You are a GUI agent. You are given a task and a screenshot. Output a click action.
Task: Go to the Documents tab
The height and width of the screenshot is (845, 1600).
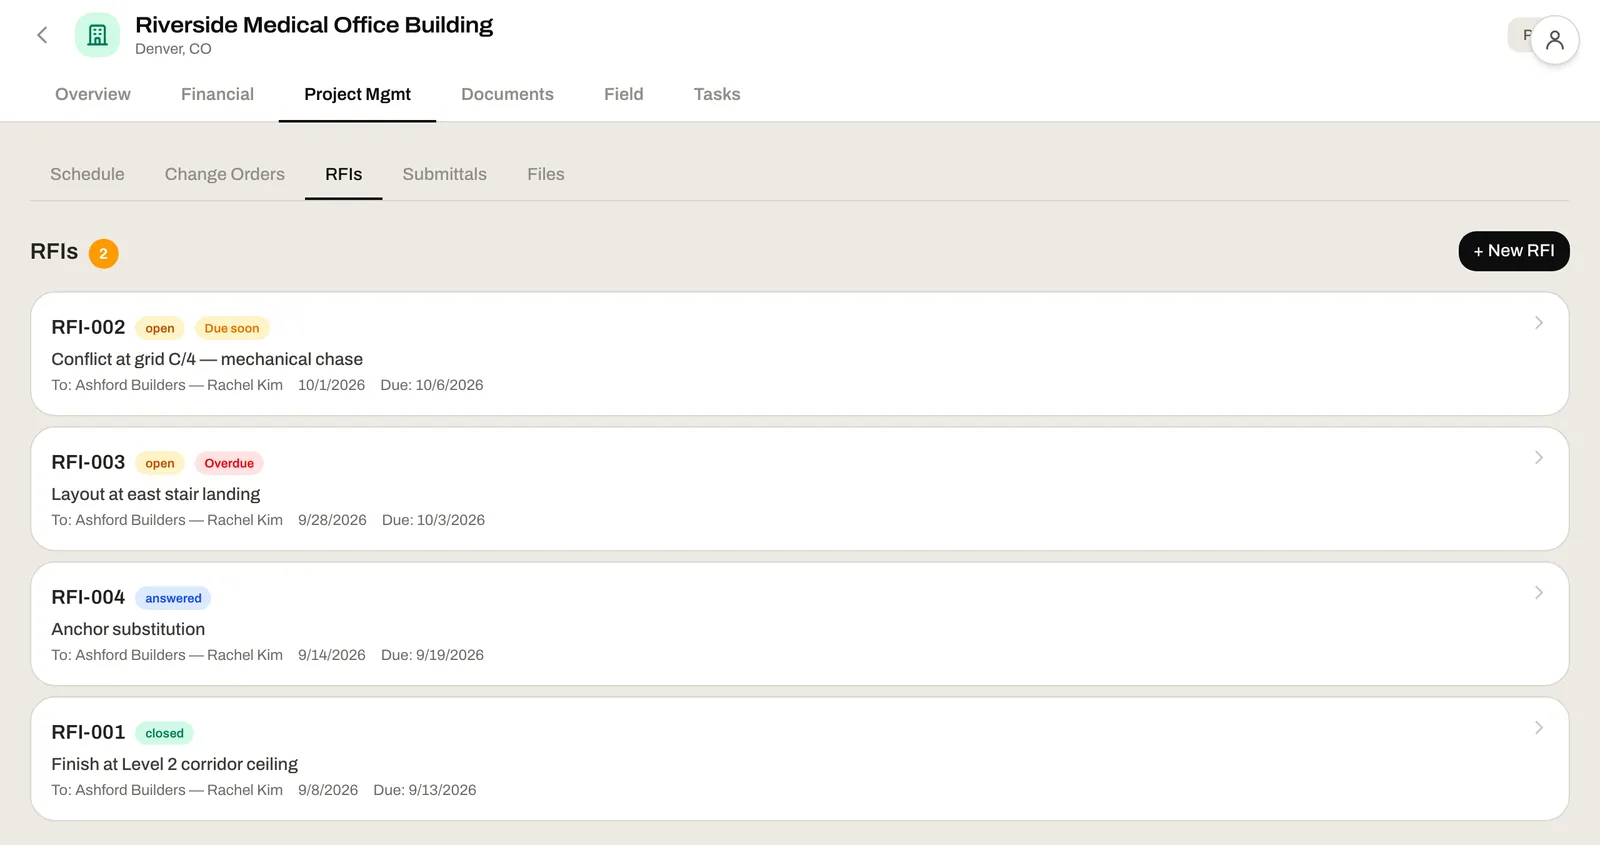[507, 94]
